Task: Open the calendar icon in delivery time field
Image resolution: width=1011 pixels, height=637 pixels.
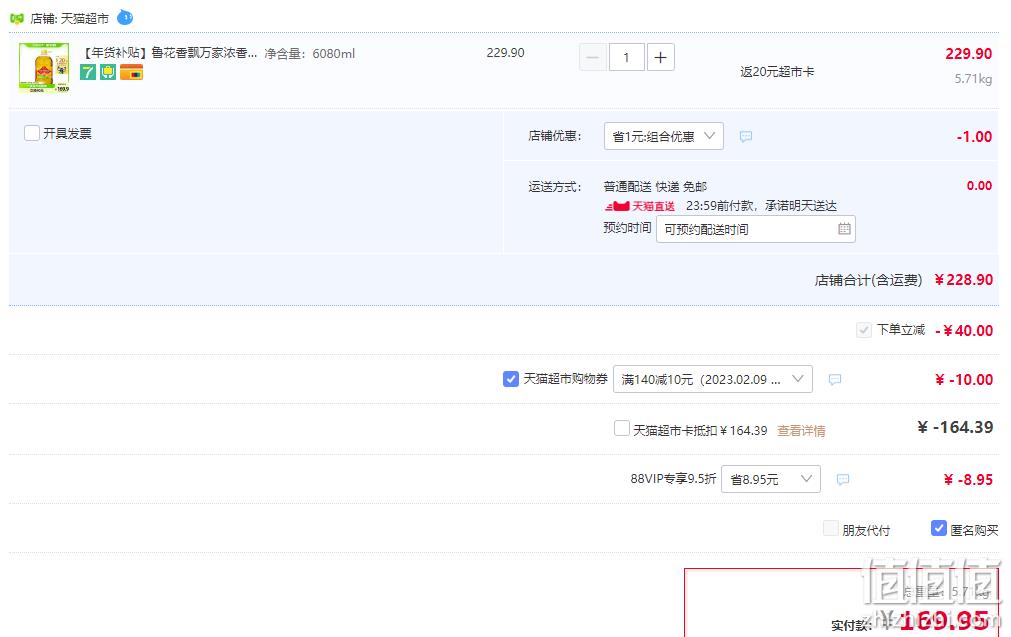Action: click(x=844, y=229)
